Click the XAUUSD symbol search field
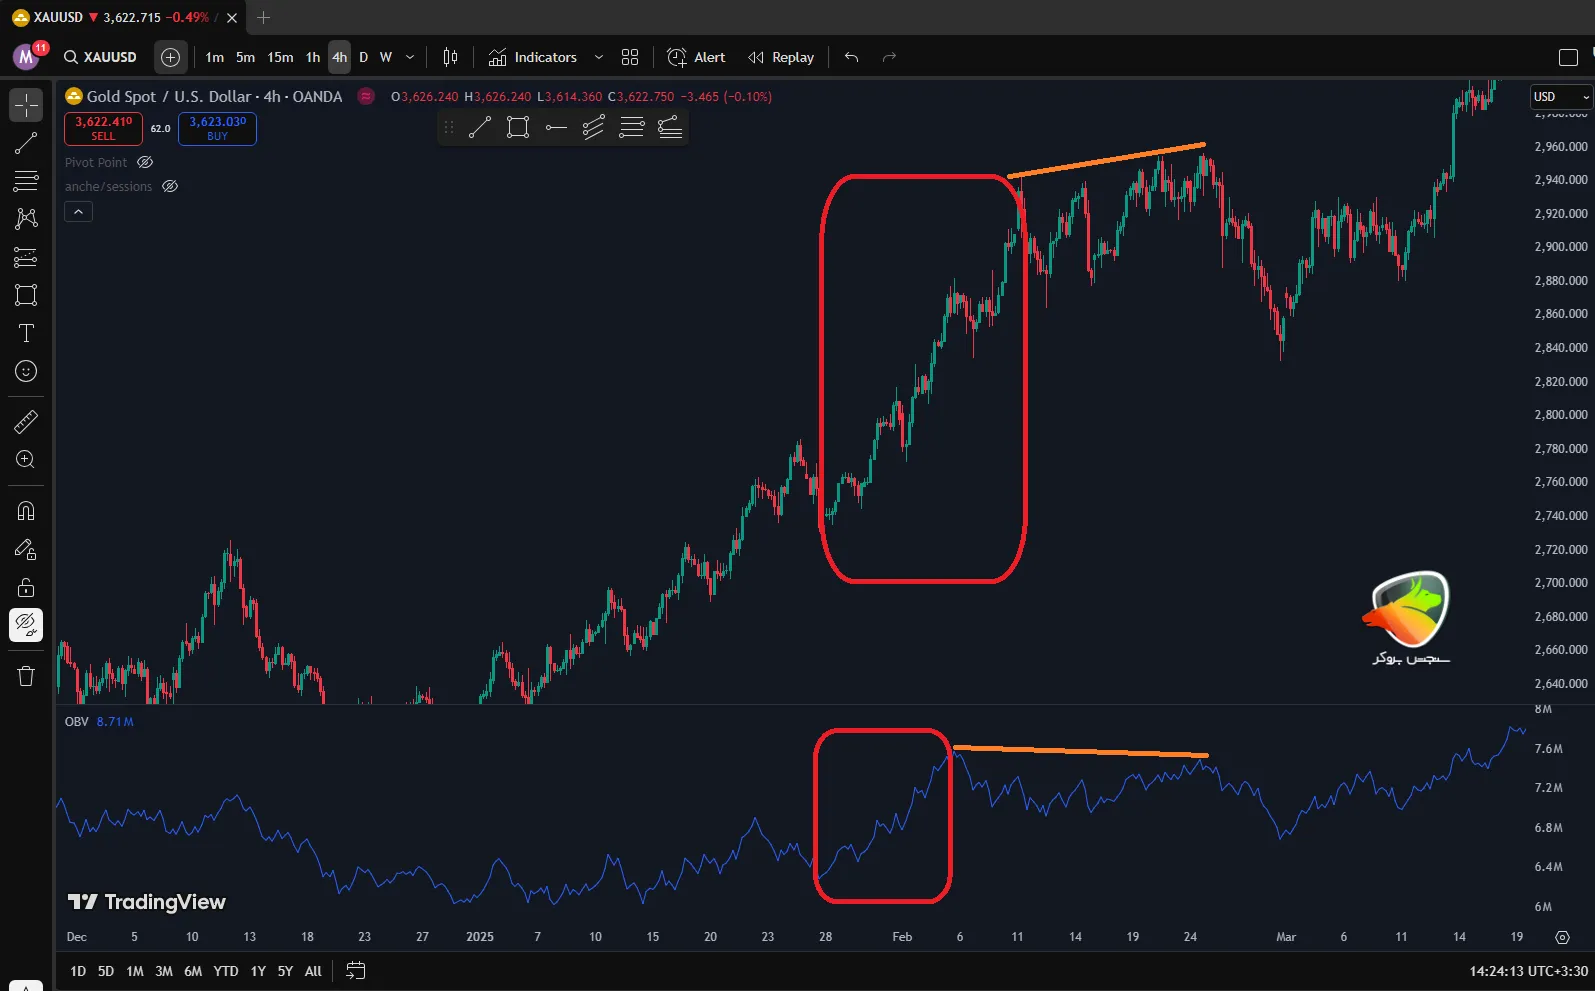This screenshot has width=1595, height=991. (100, 57)
